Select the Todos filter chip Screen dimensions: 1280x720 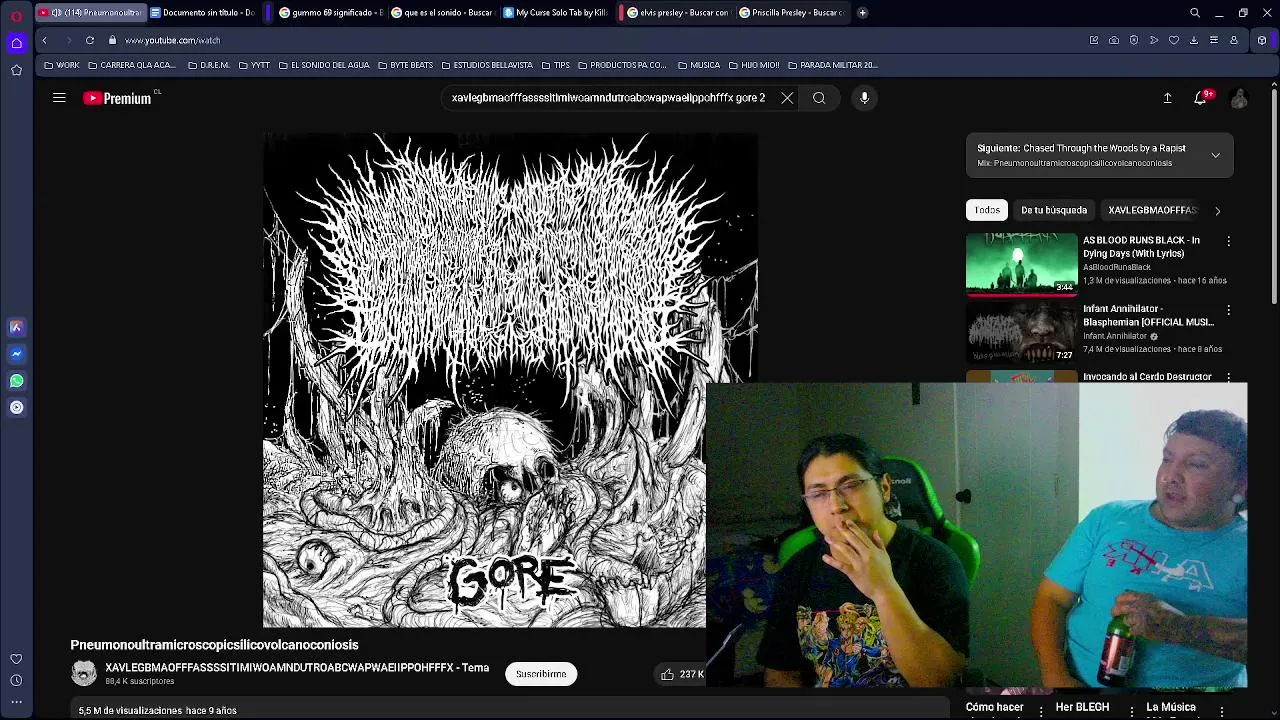pos(987,210)
